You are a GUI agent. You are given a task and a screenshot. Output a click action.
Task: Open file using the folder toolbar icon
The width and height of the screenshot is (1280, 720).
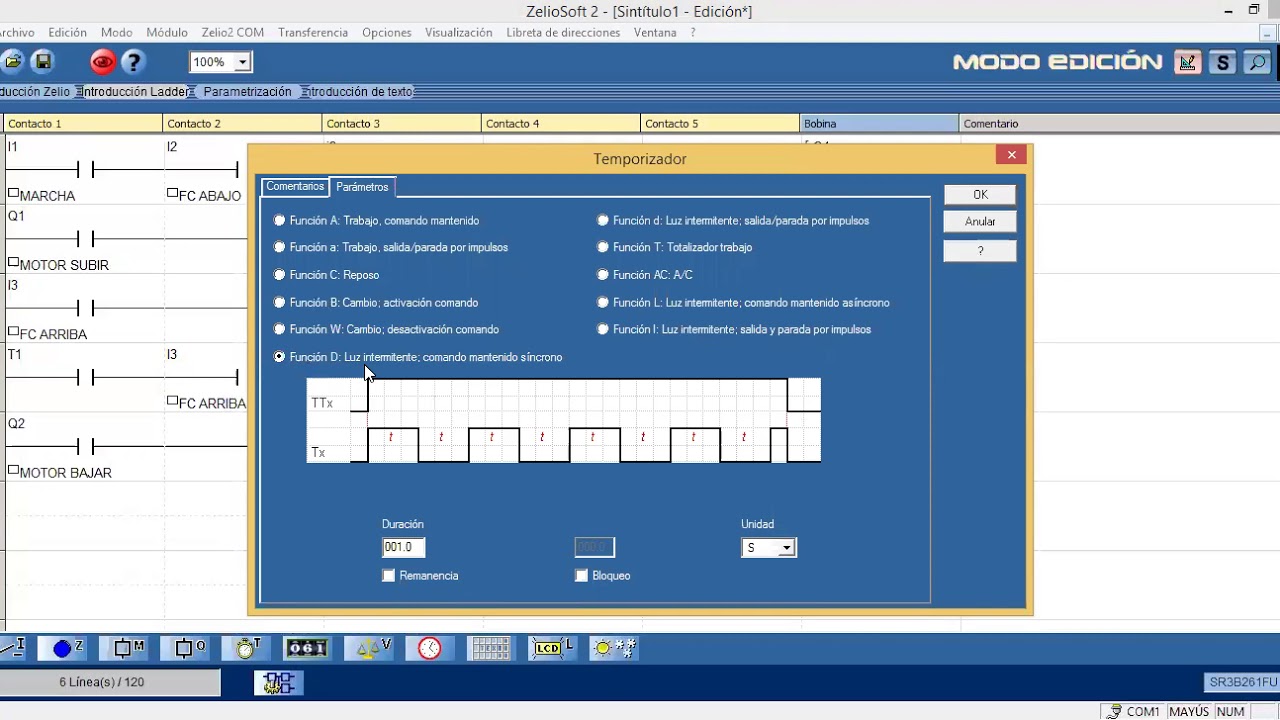click(x=12, y=62)
